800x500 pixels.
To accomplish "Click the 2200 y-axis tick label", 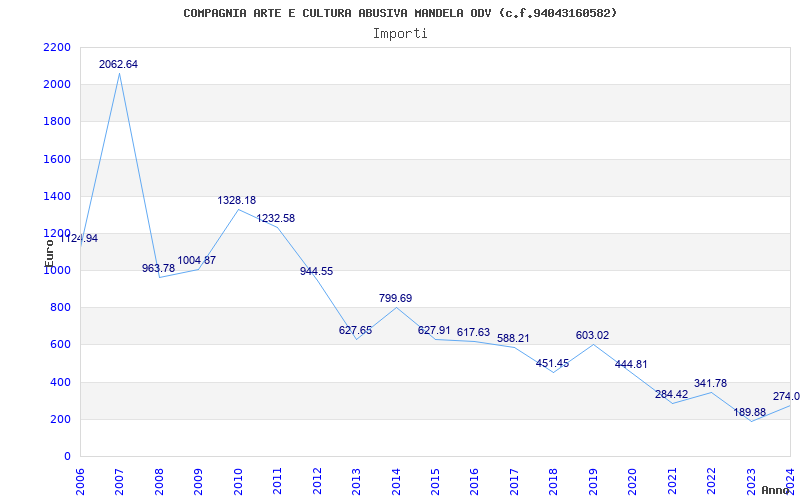I will click(58, 47).
